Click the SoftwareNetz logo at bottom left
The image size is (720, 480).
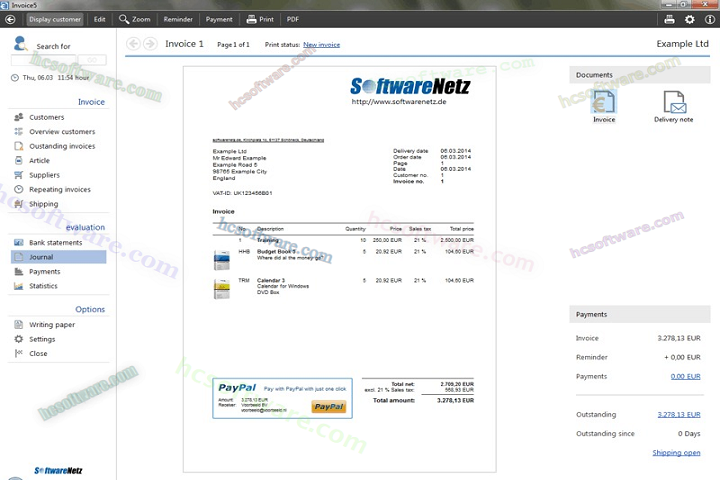(x=58, y=470)
